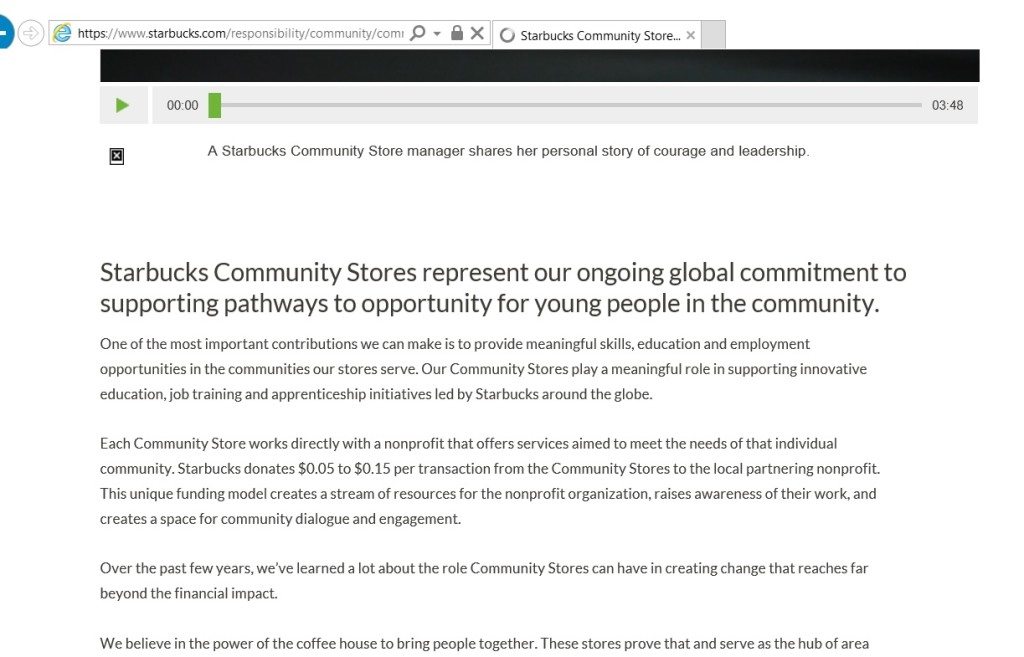Click paragraph starting 'One of the most important'
This screenshot has height=657, width=1024.
(483, 369)
